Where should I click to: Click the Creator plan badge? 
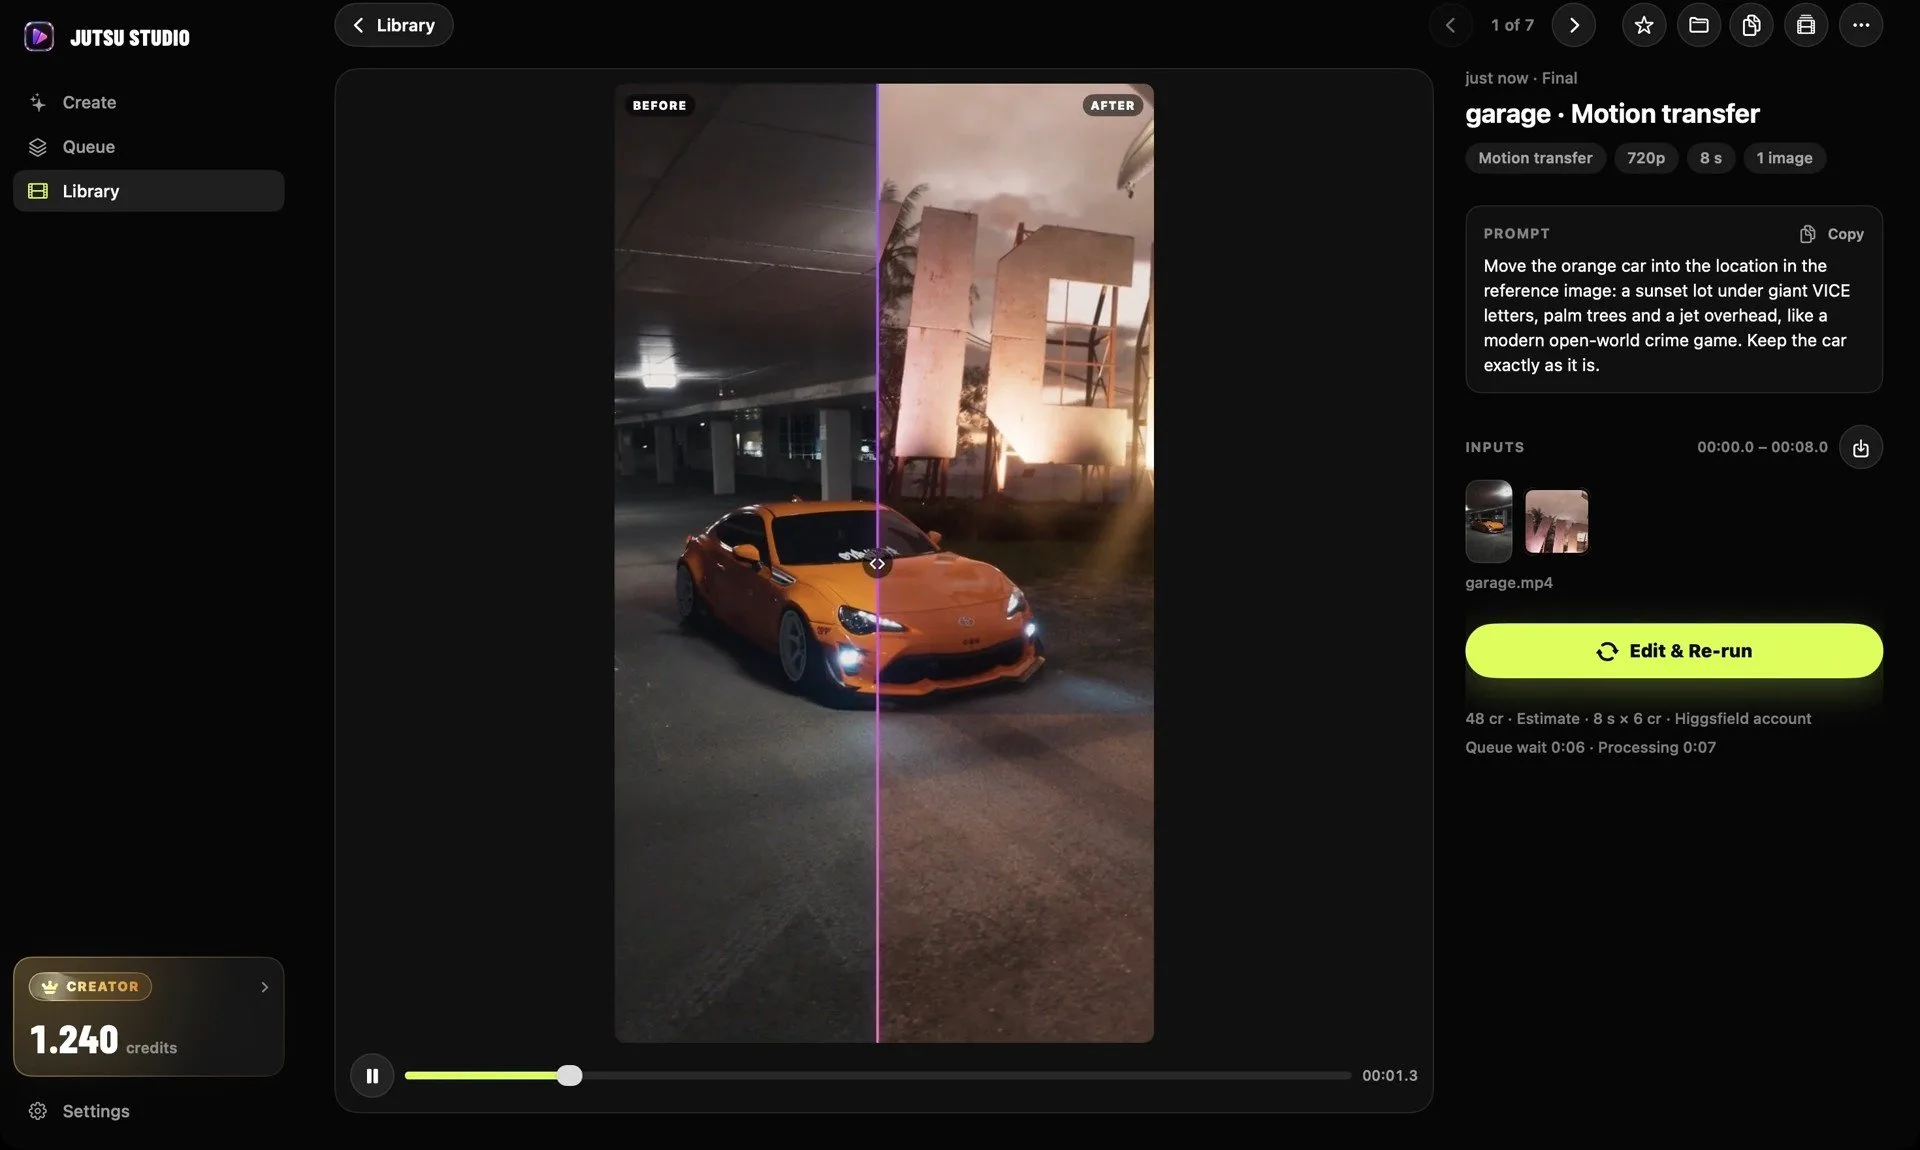pos(90,986)
